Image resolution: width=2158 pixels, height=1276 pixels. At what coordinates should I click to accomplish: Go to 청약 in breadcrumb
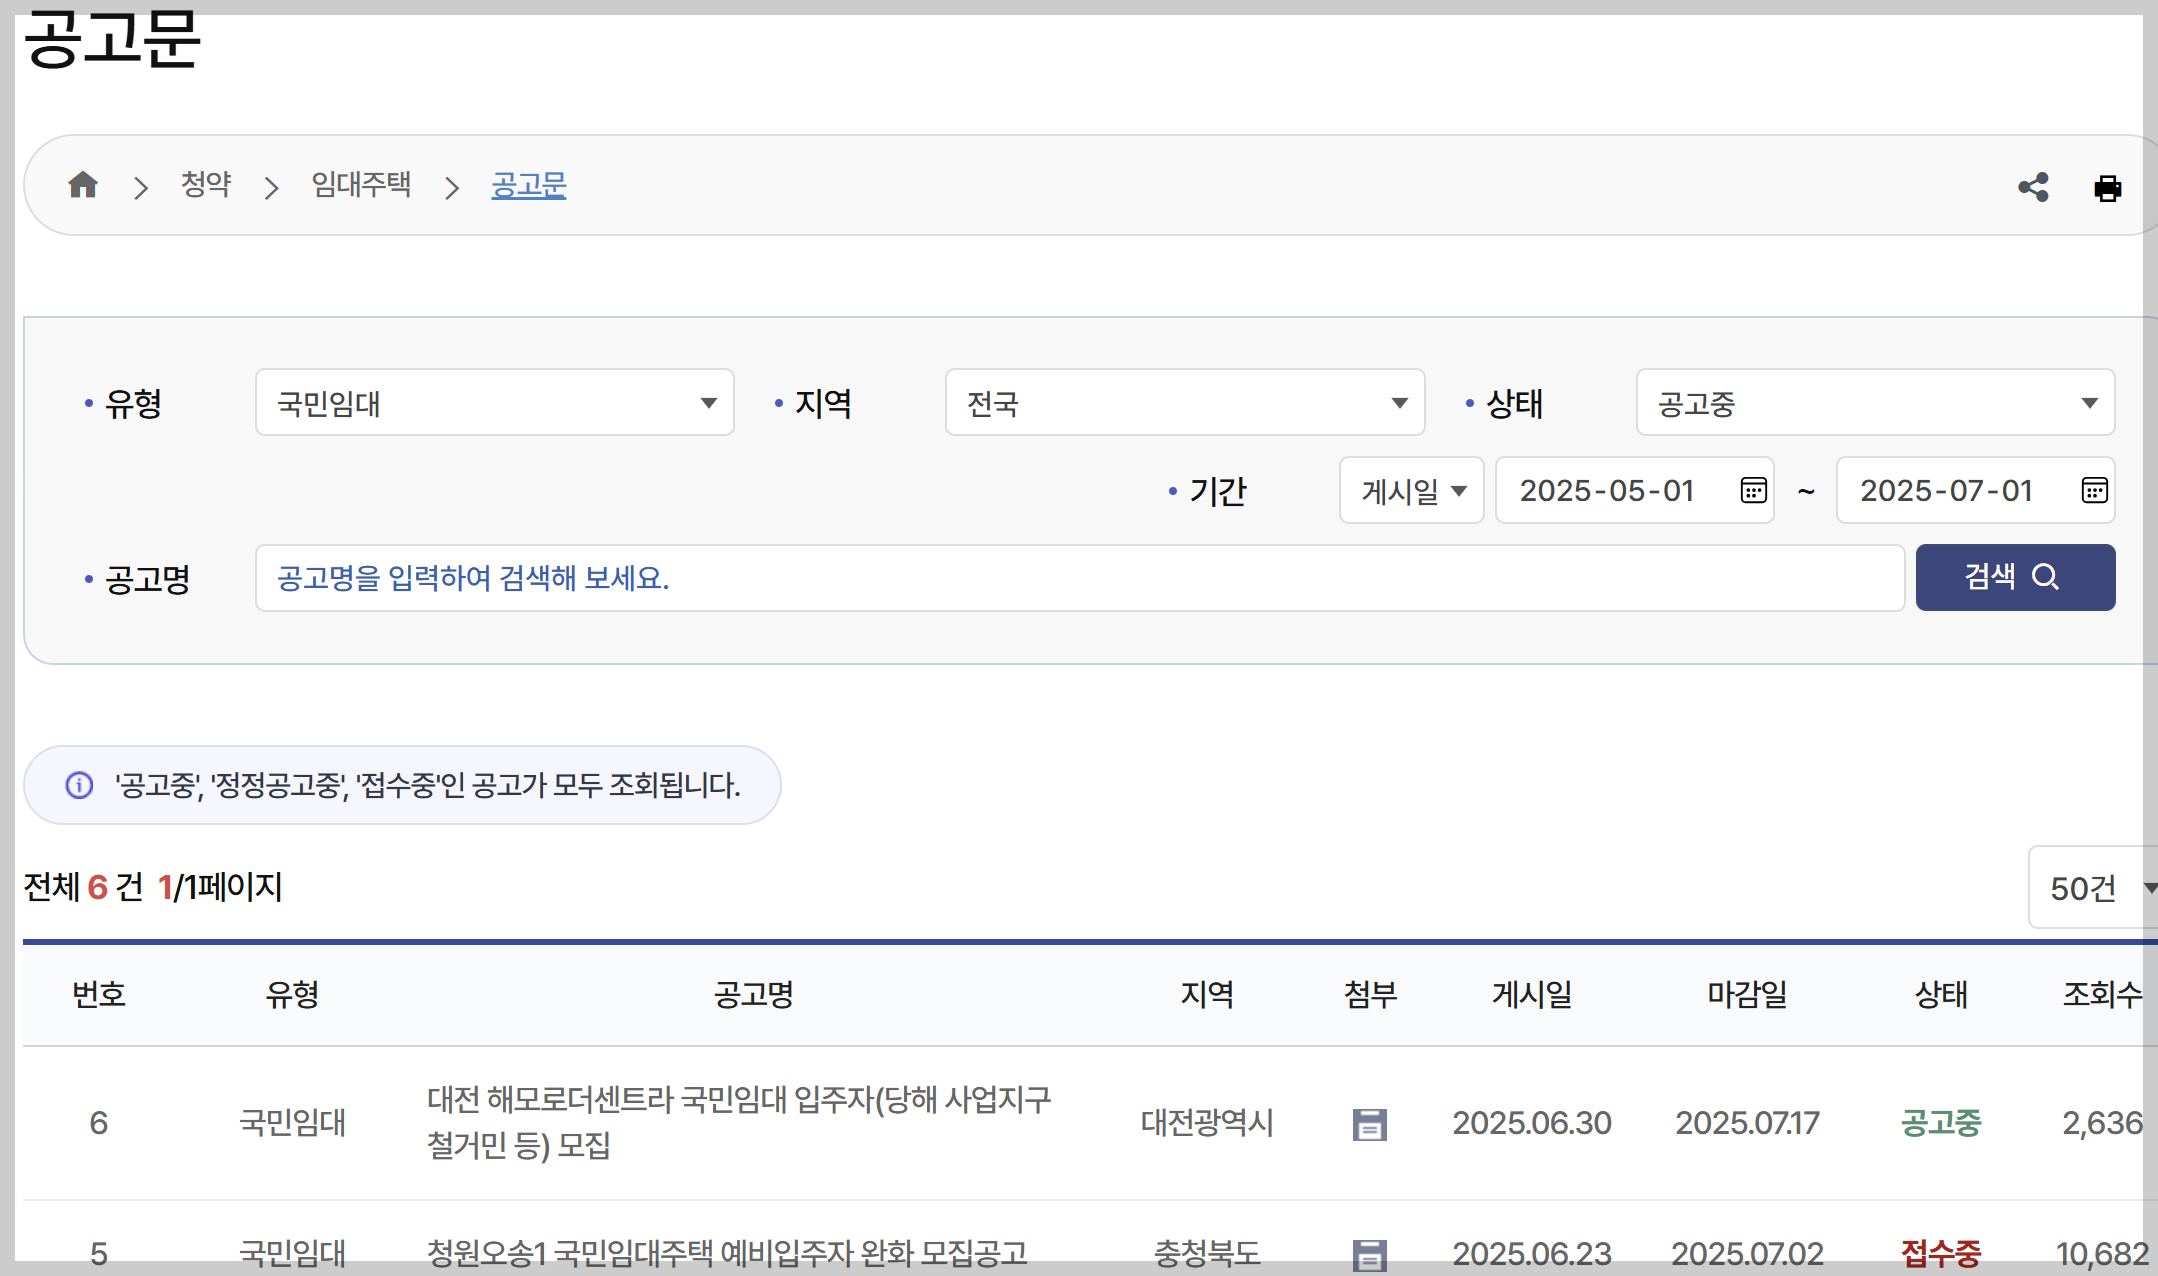coord(206,185)
